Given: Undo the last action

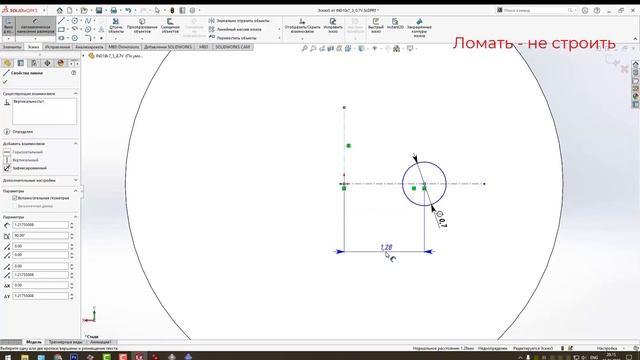Looking at the screenshot, I should tap(128, 10).
